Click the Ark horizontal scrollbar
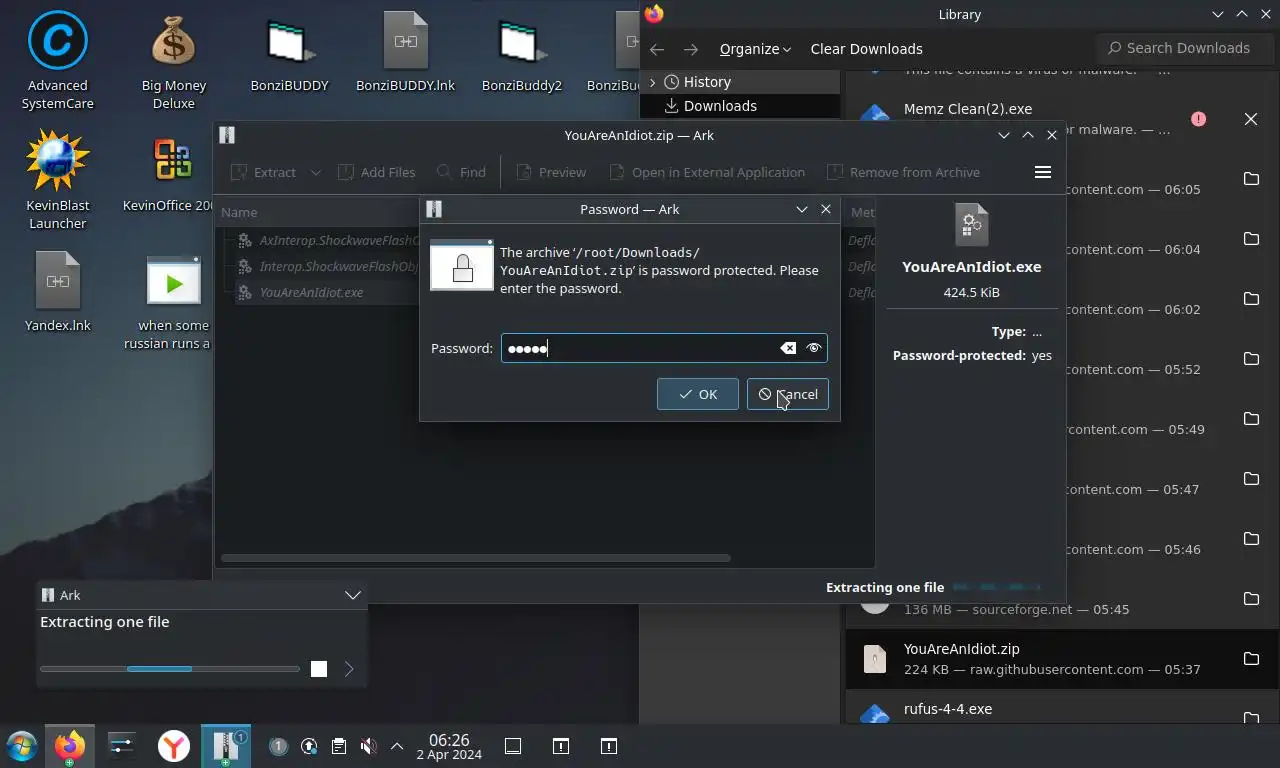 [475, 558]
